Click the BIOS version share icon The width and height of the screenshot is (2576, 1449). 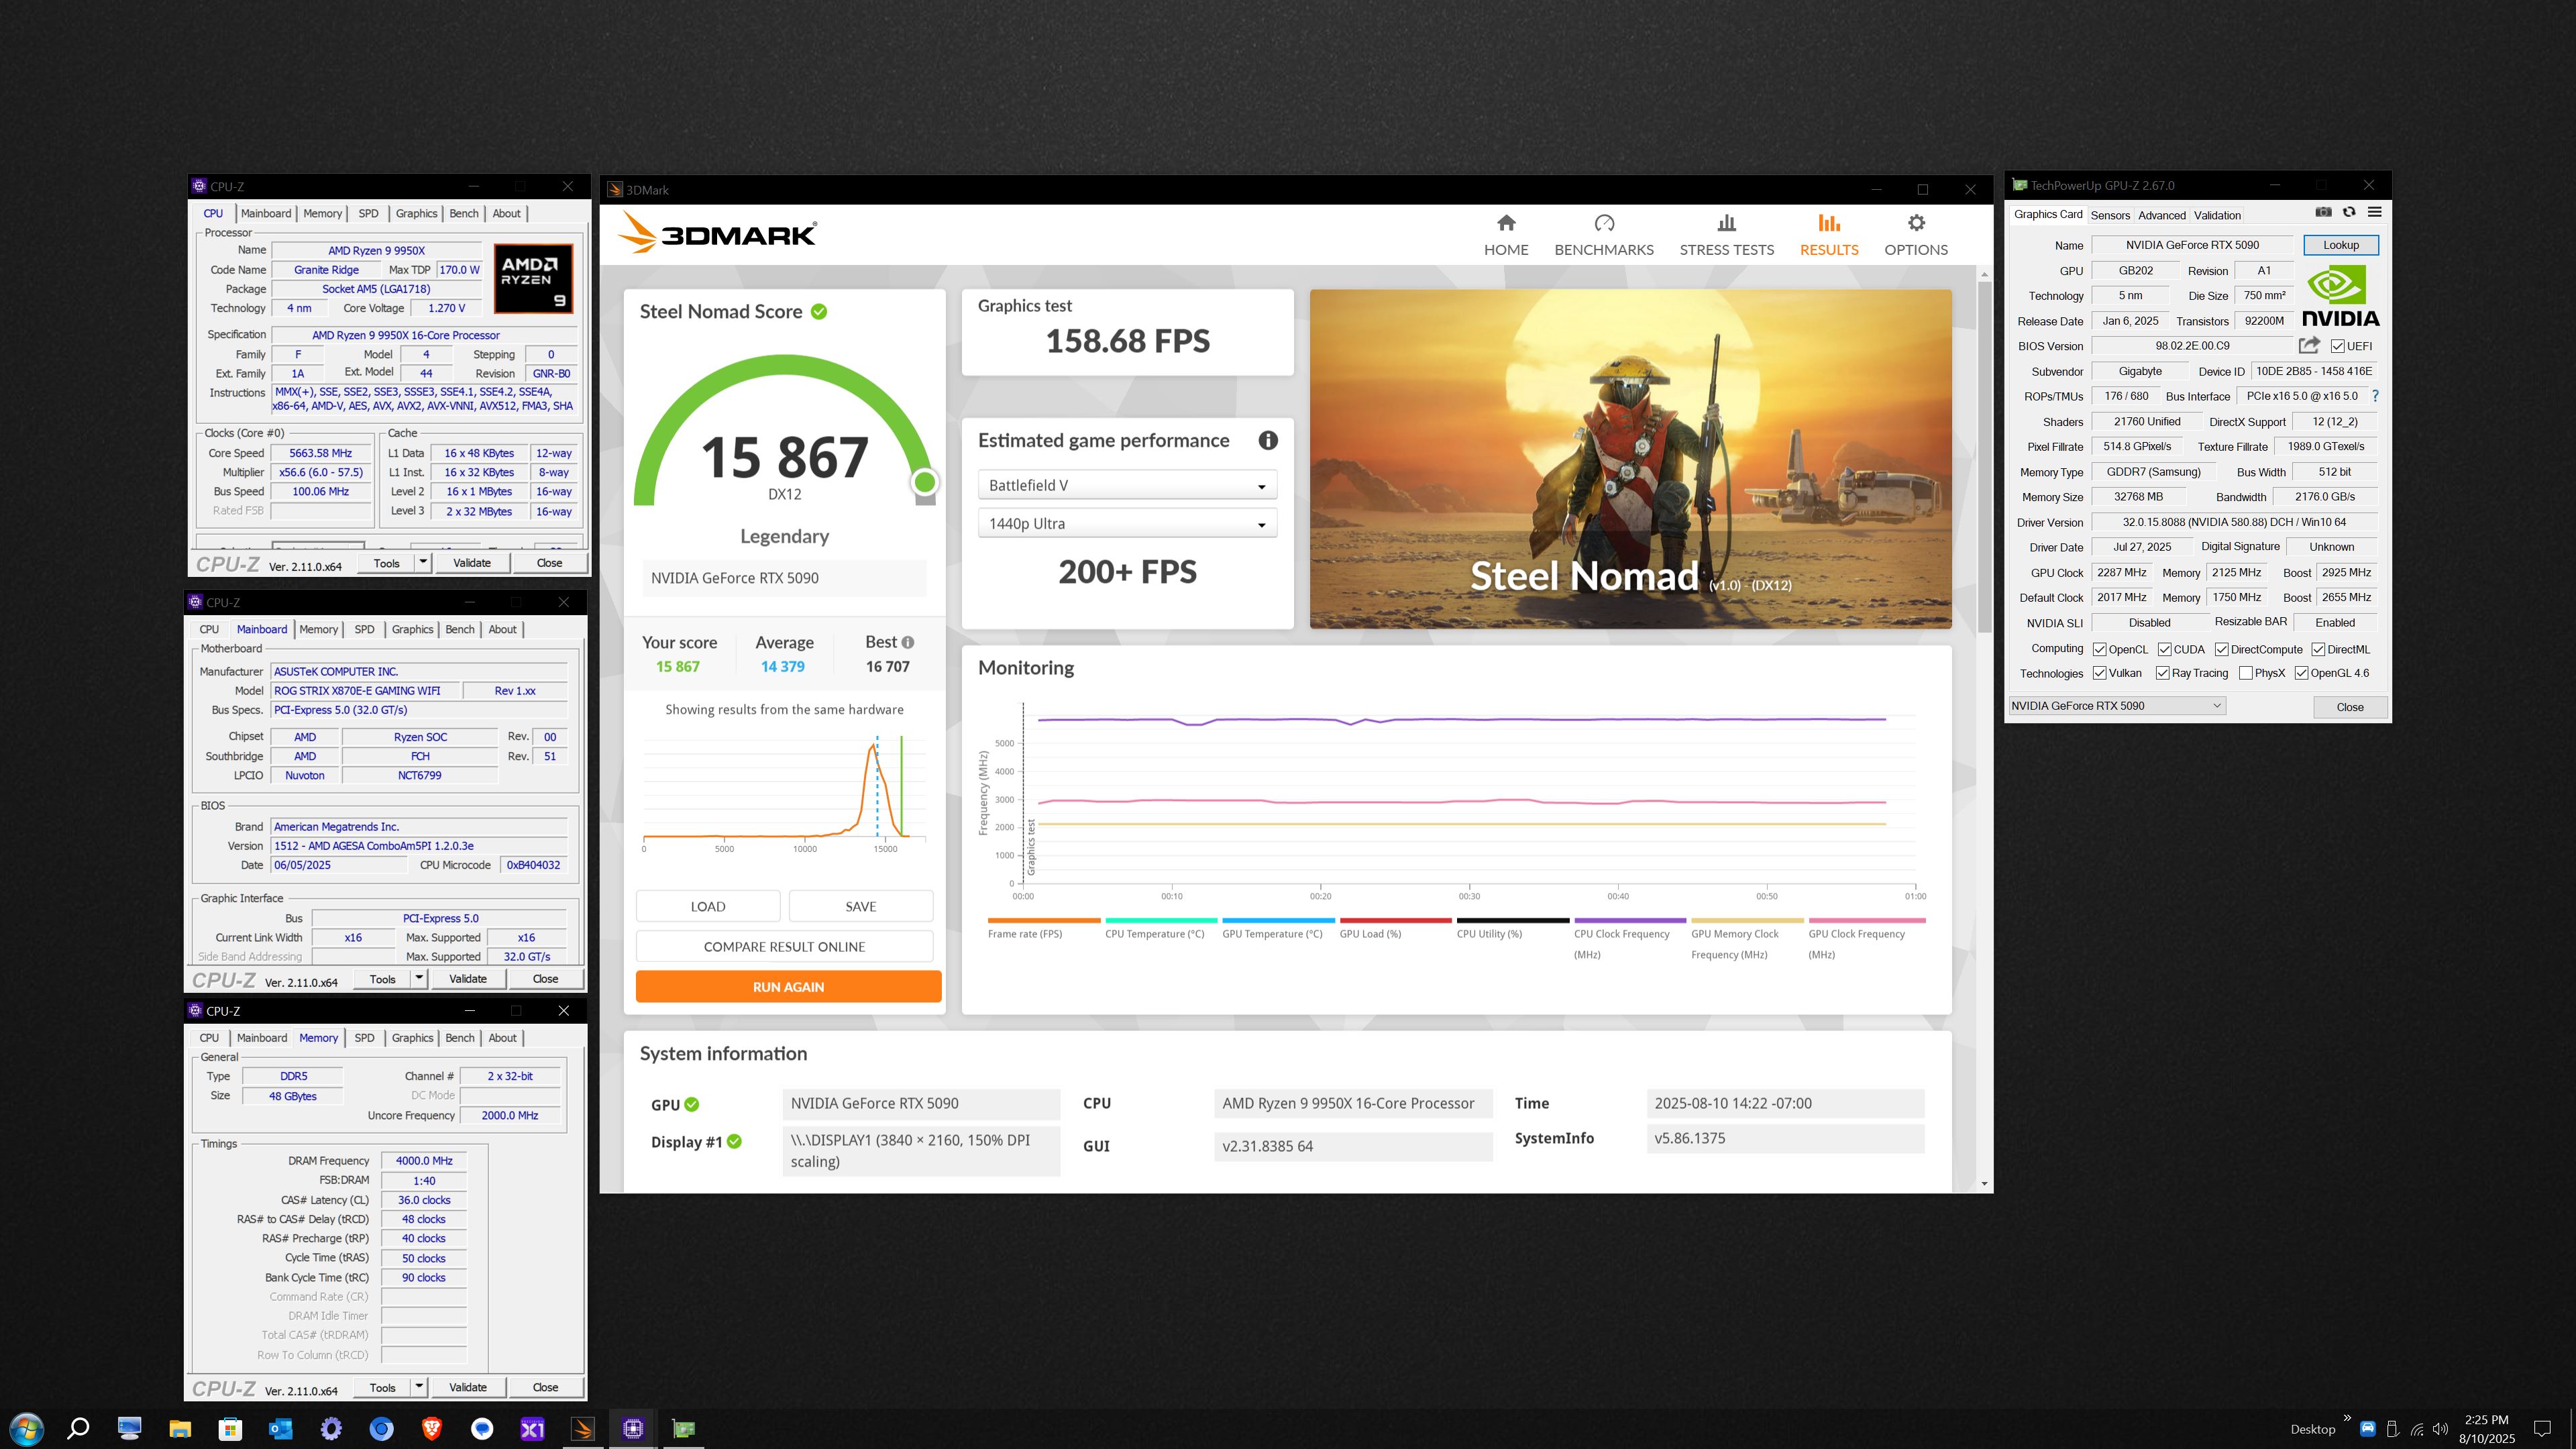point(2308,345)
